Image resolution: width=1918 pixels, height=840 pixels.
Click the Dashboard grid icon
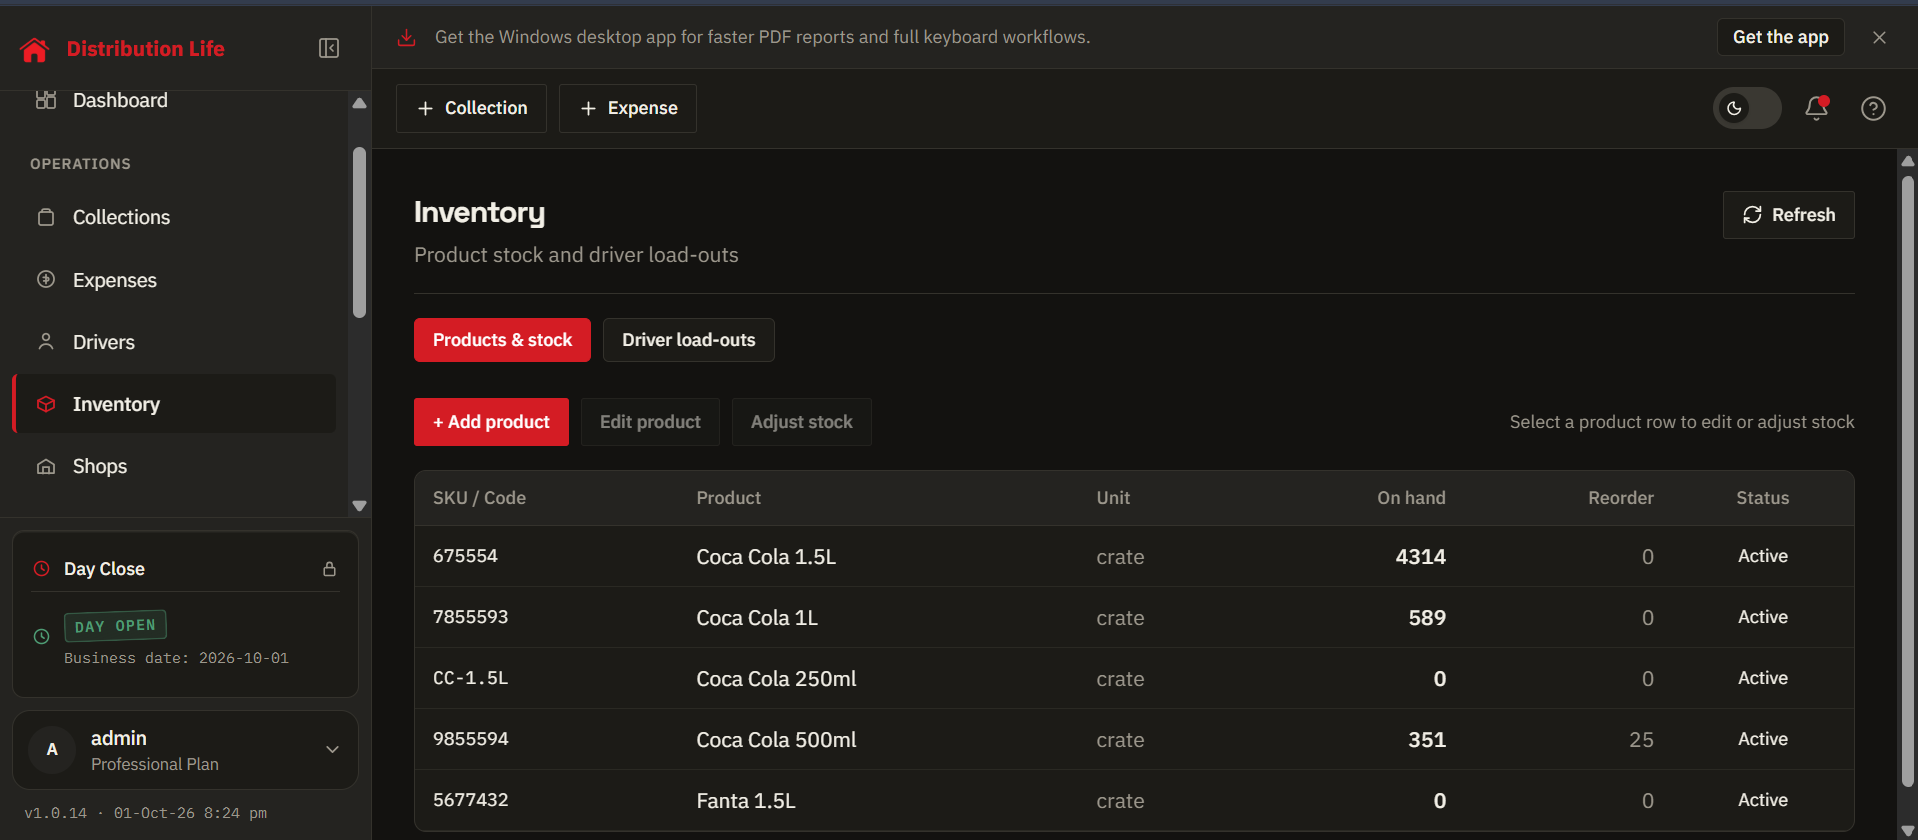[46, 100]
